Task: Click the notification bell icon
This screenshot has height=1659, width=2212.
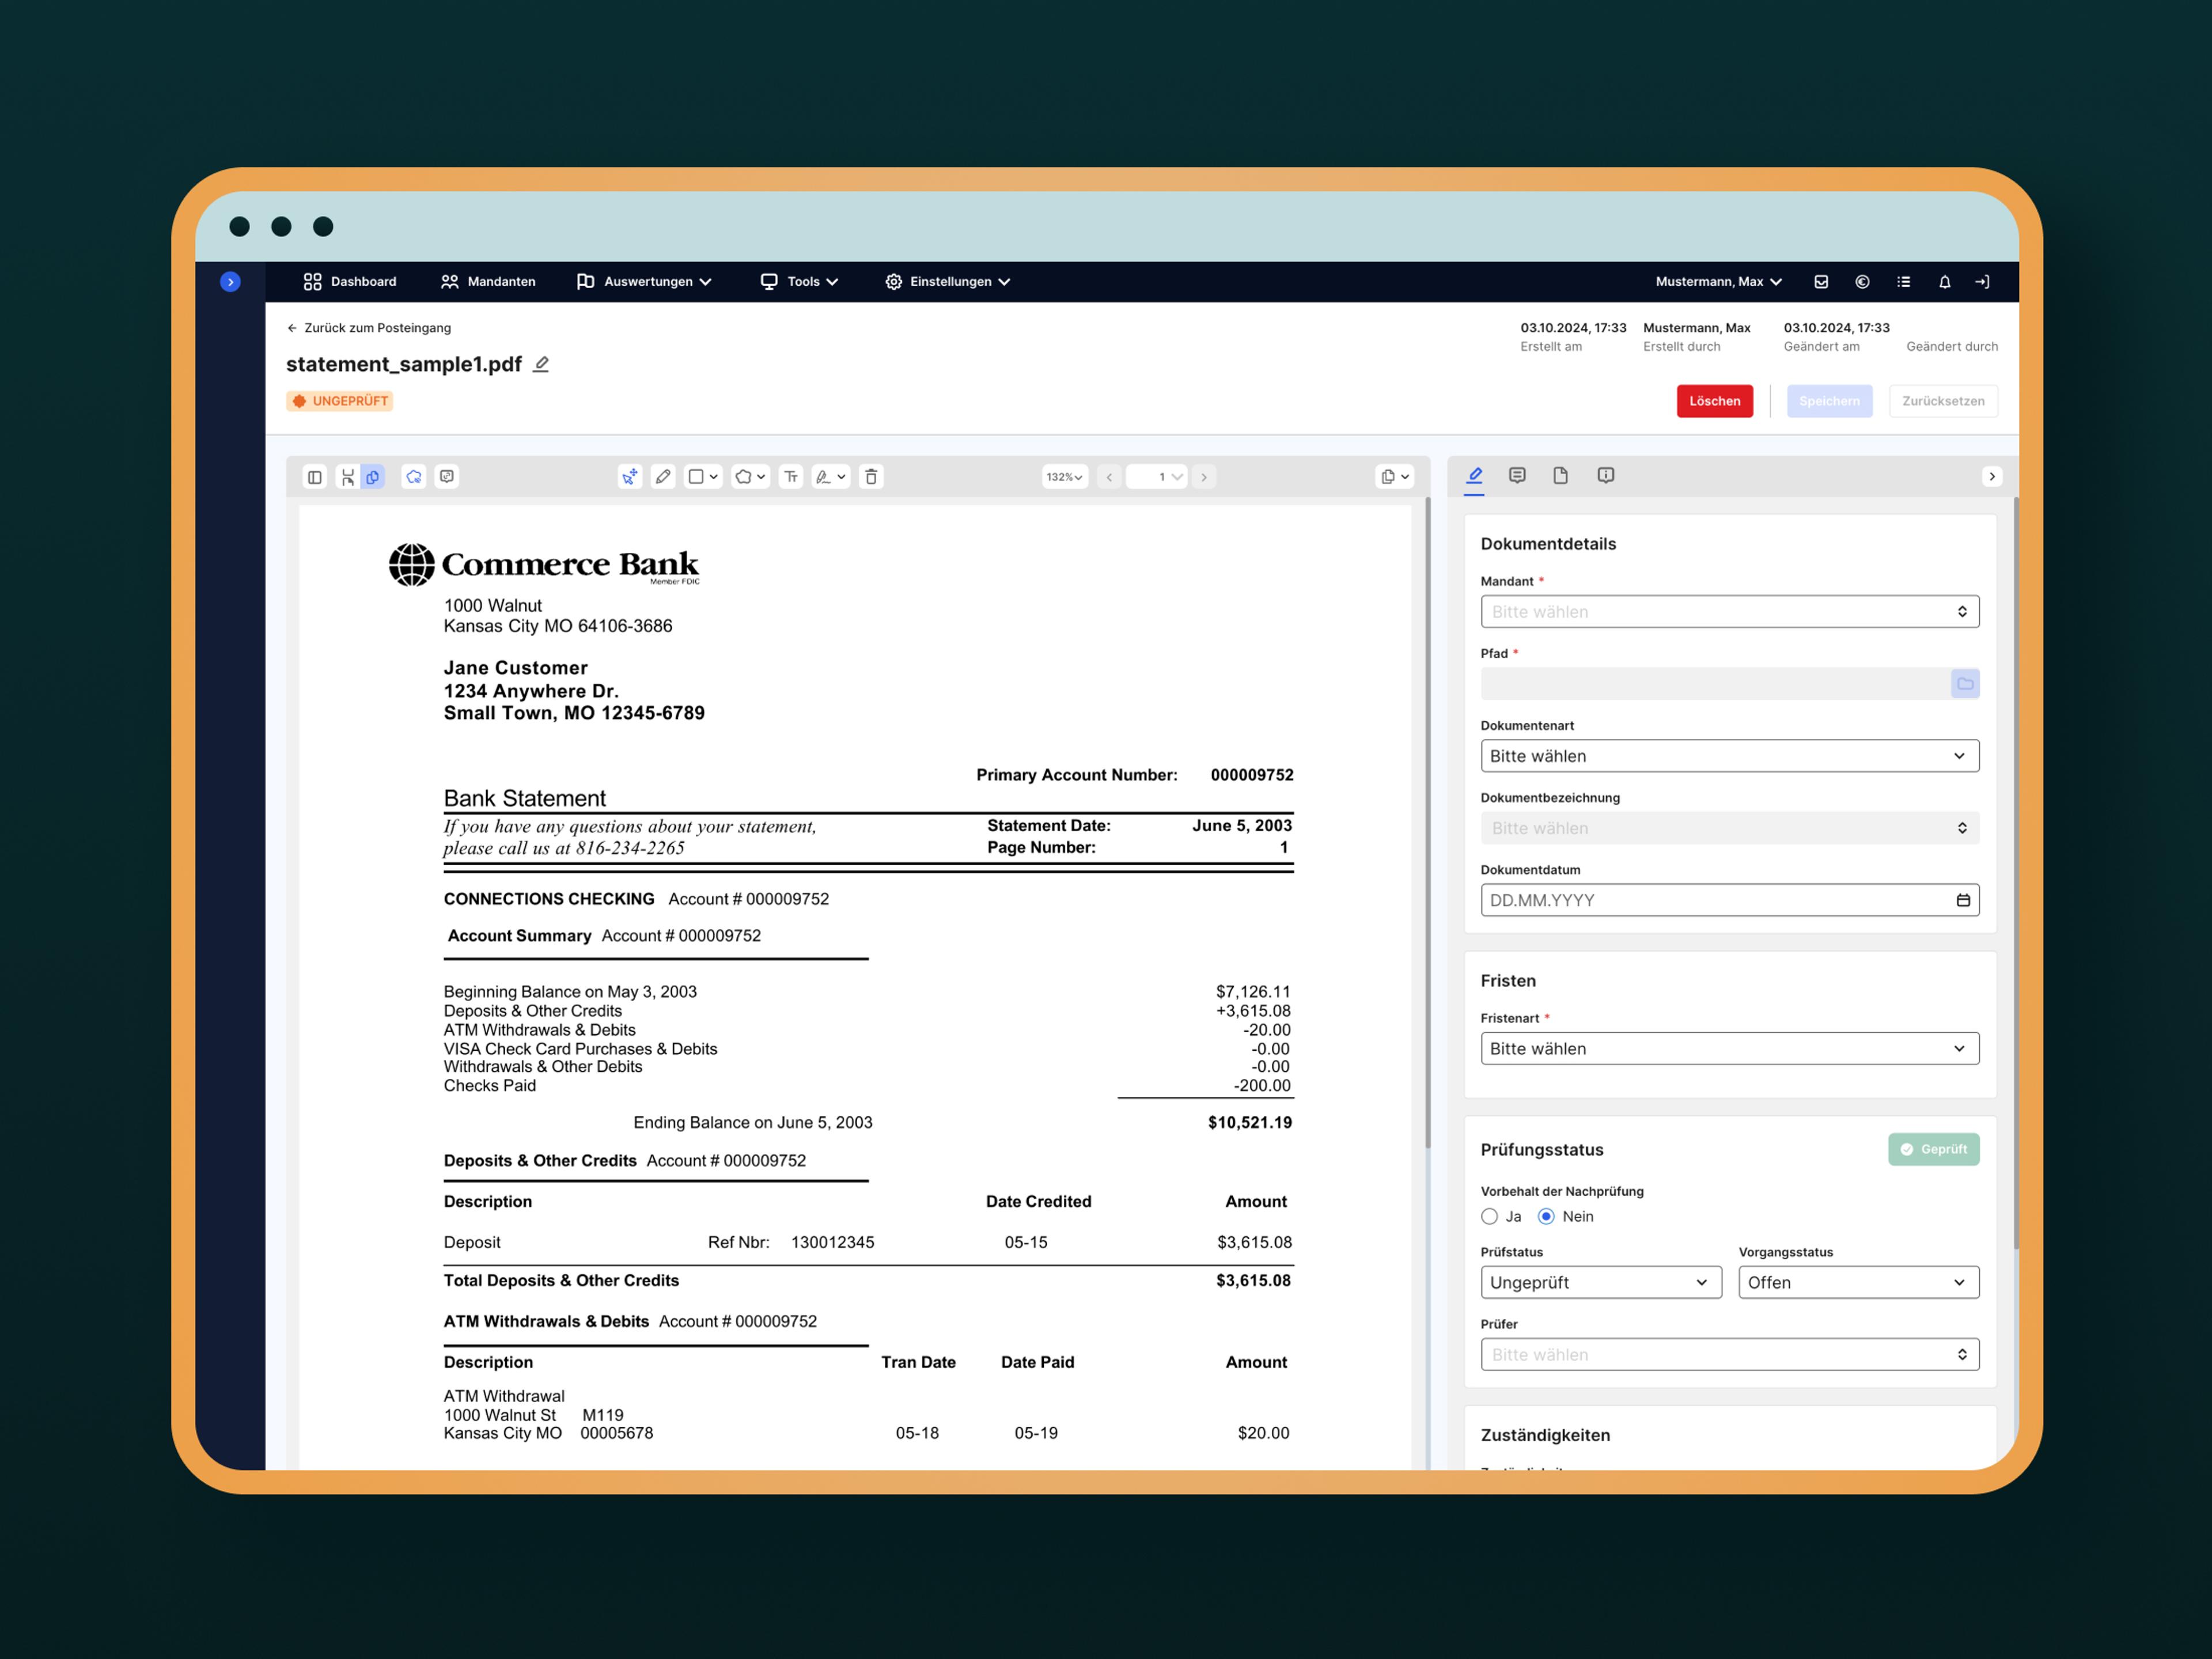Action: coord(1944,282)
